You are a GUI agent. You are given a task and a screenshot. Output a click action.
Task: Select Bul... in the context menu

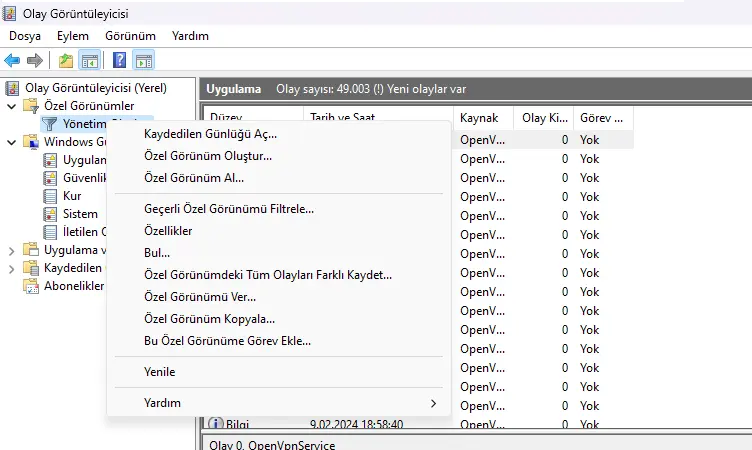click(279, 253)
